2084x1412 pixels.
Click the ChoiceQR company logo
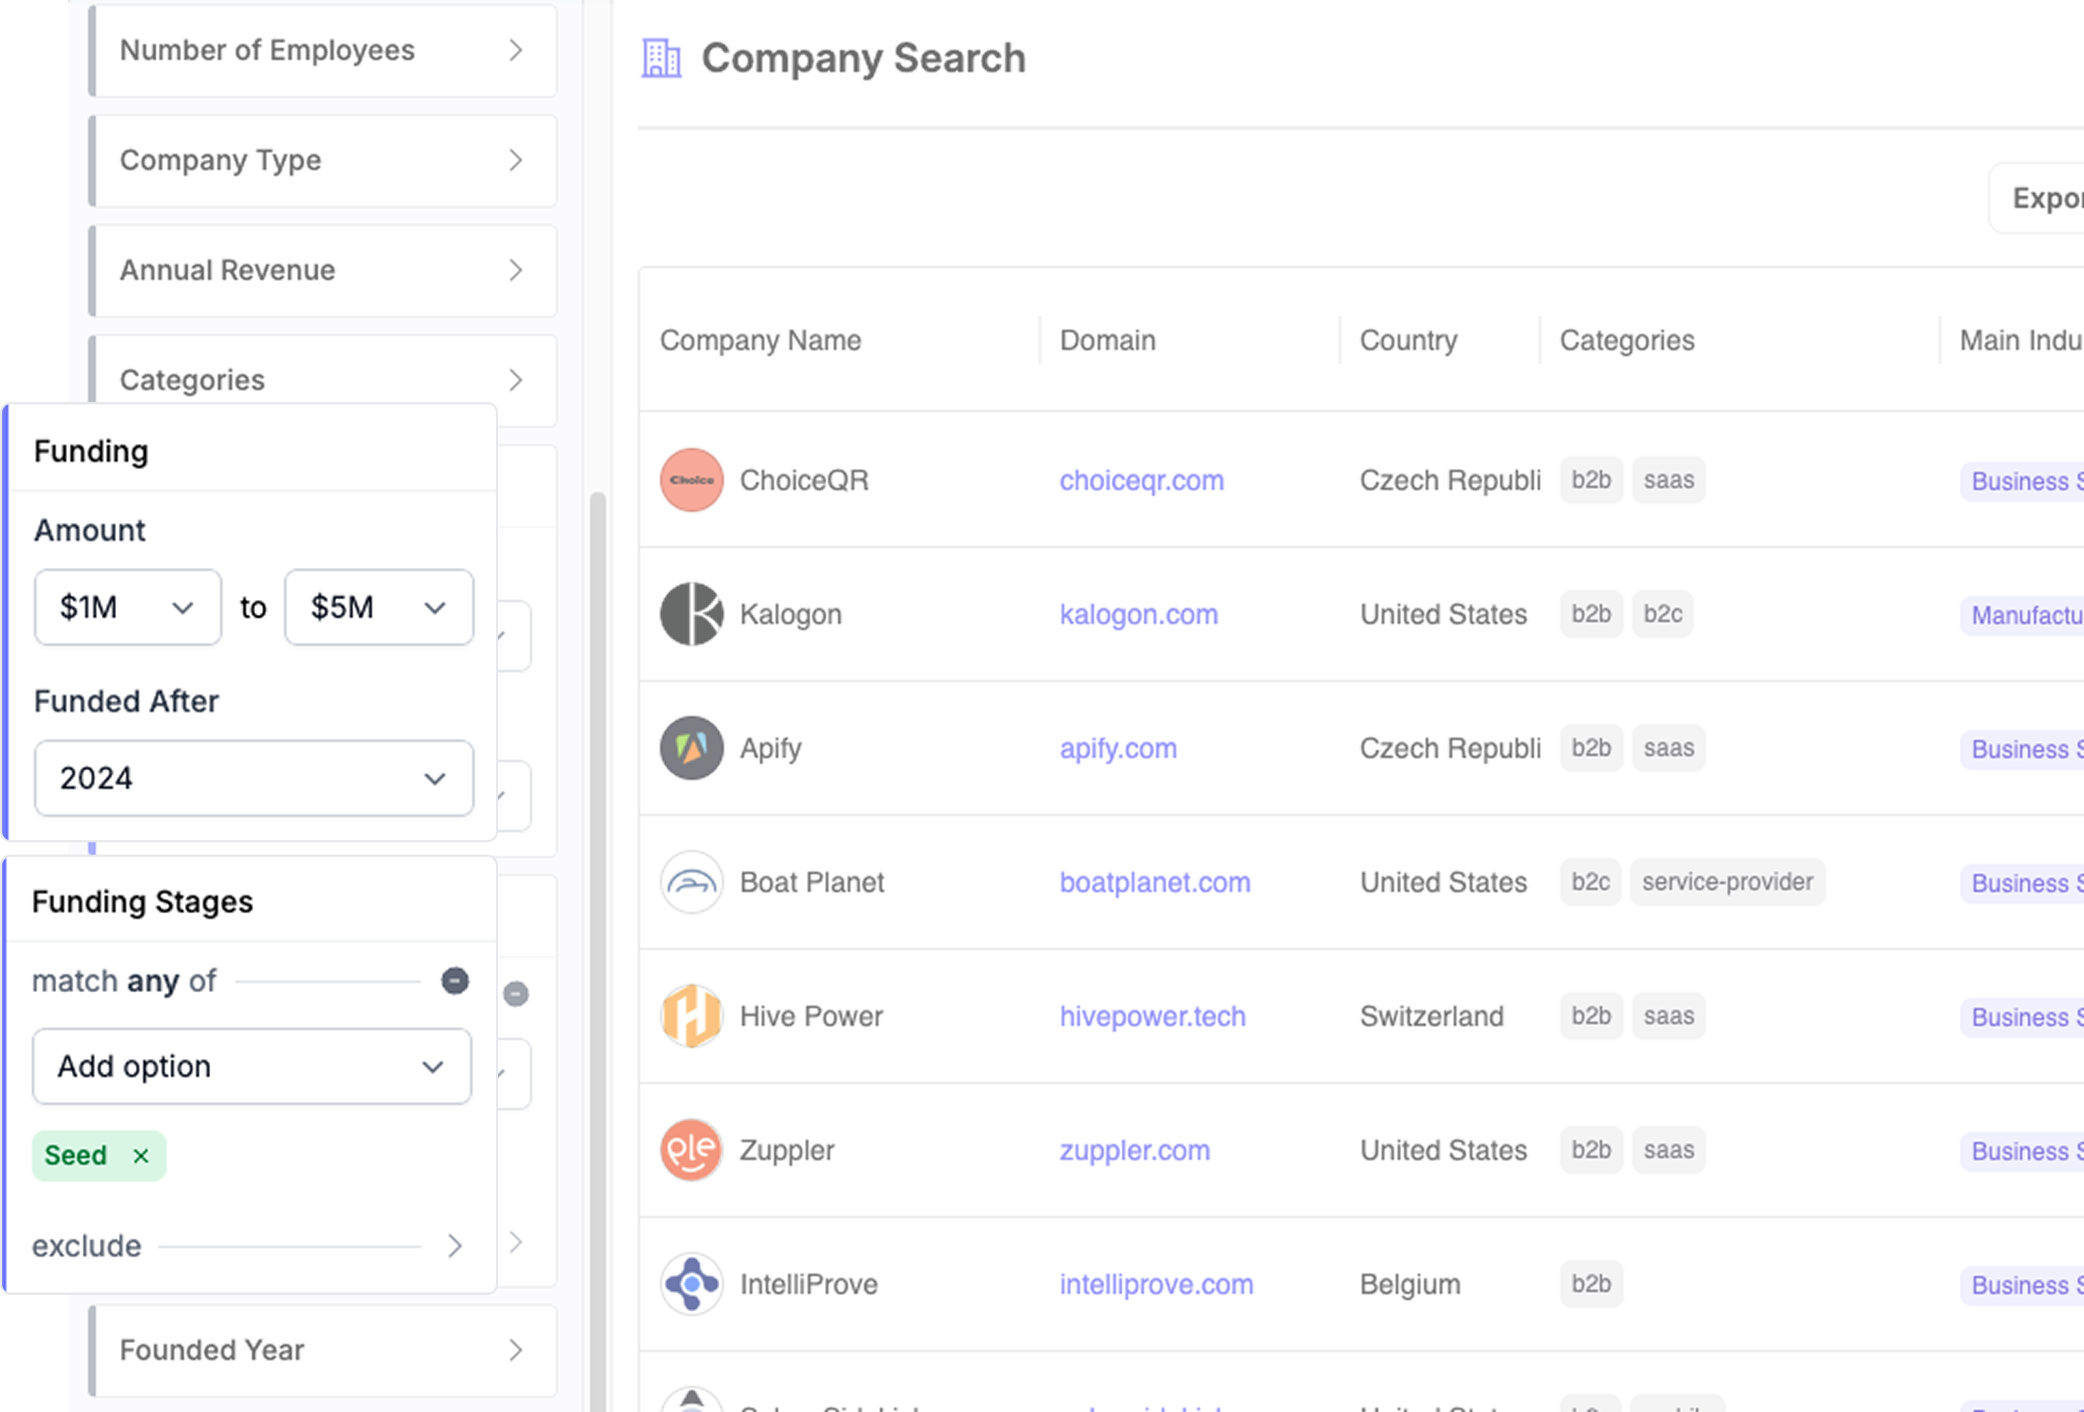(691, 480)
